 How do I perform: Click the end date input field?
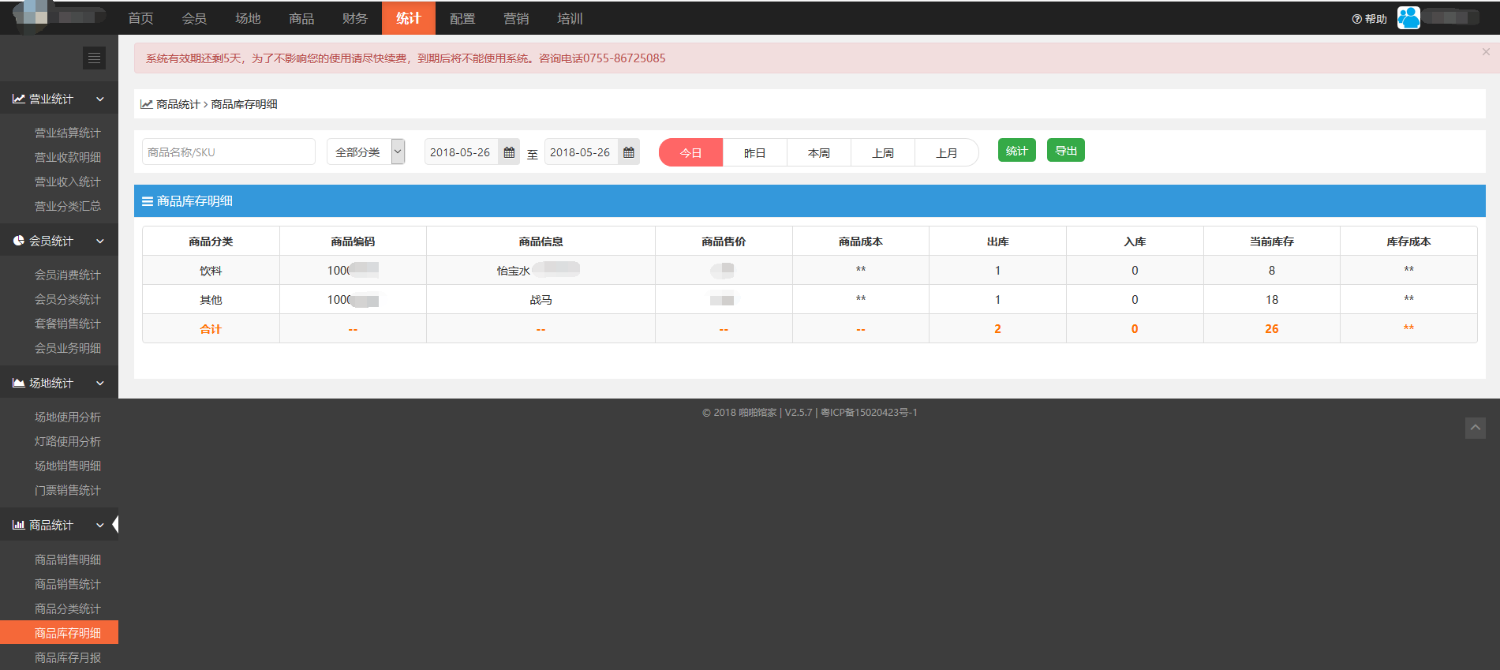pyautogui.click(x=582, y=153)
